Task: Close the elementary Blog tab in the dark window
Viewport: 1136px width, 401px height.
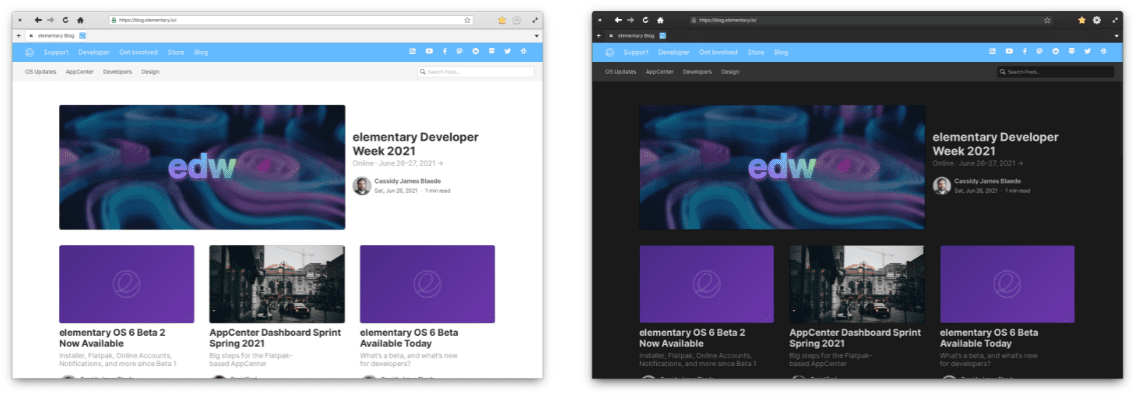Action: [x=611, y=35]
